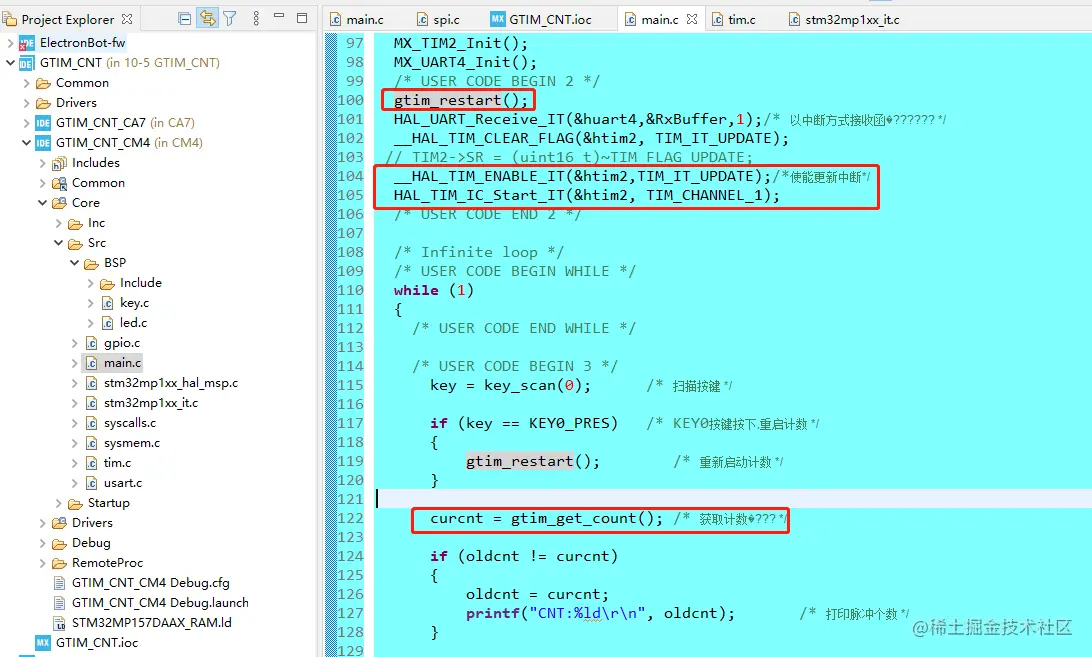Click the usart.c file icon
Viewport: 1092px width, 657px height.
point(91,483)
